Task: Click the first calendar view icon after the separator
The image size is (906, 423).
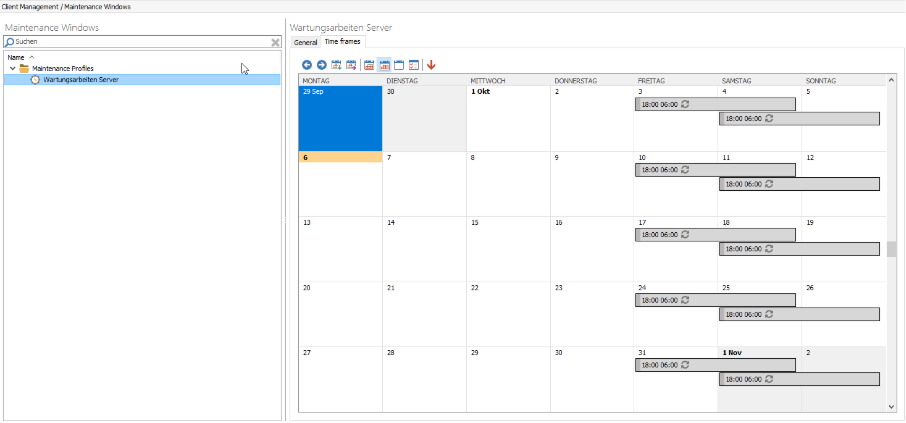Action: pos(369,65)
